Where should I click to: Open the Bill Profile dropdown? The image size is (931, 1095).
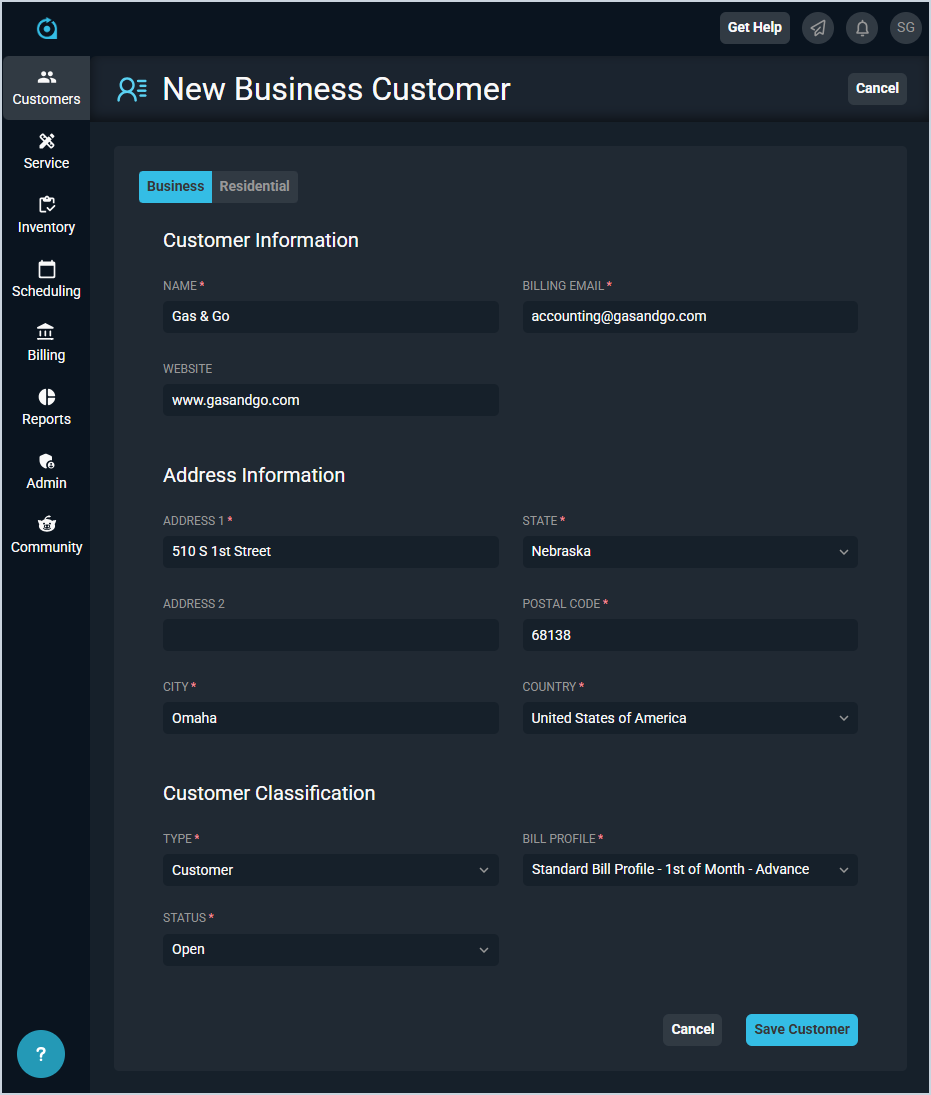[689, 869]
